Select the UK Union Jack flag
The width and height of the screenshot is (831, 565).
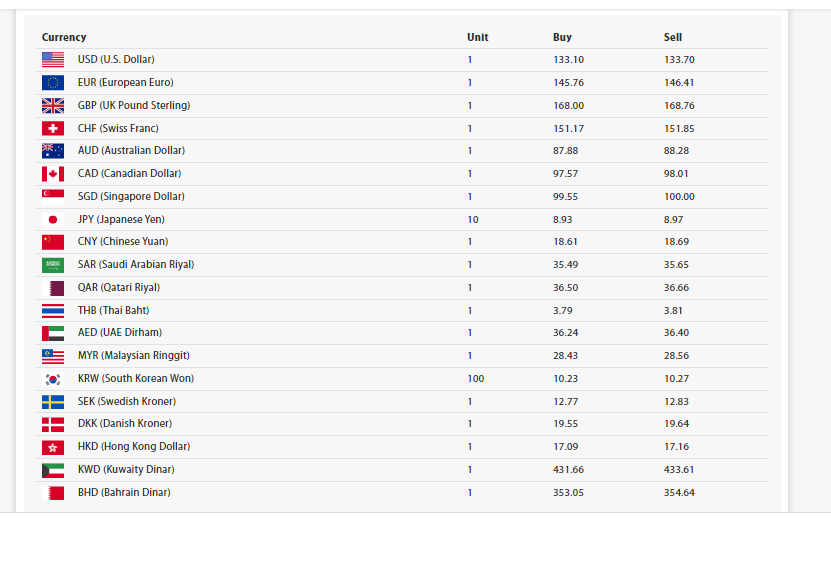pyautogui.click(x=53, y=106)
